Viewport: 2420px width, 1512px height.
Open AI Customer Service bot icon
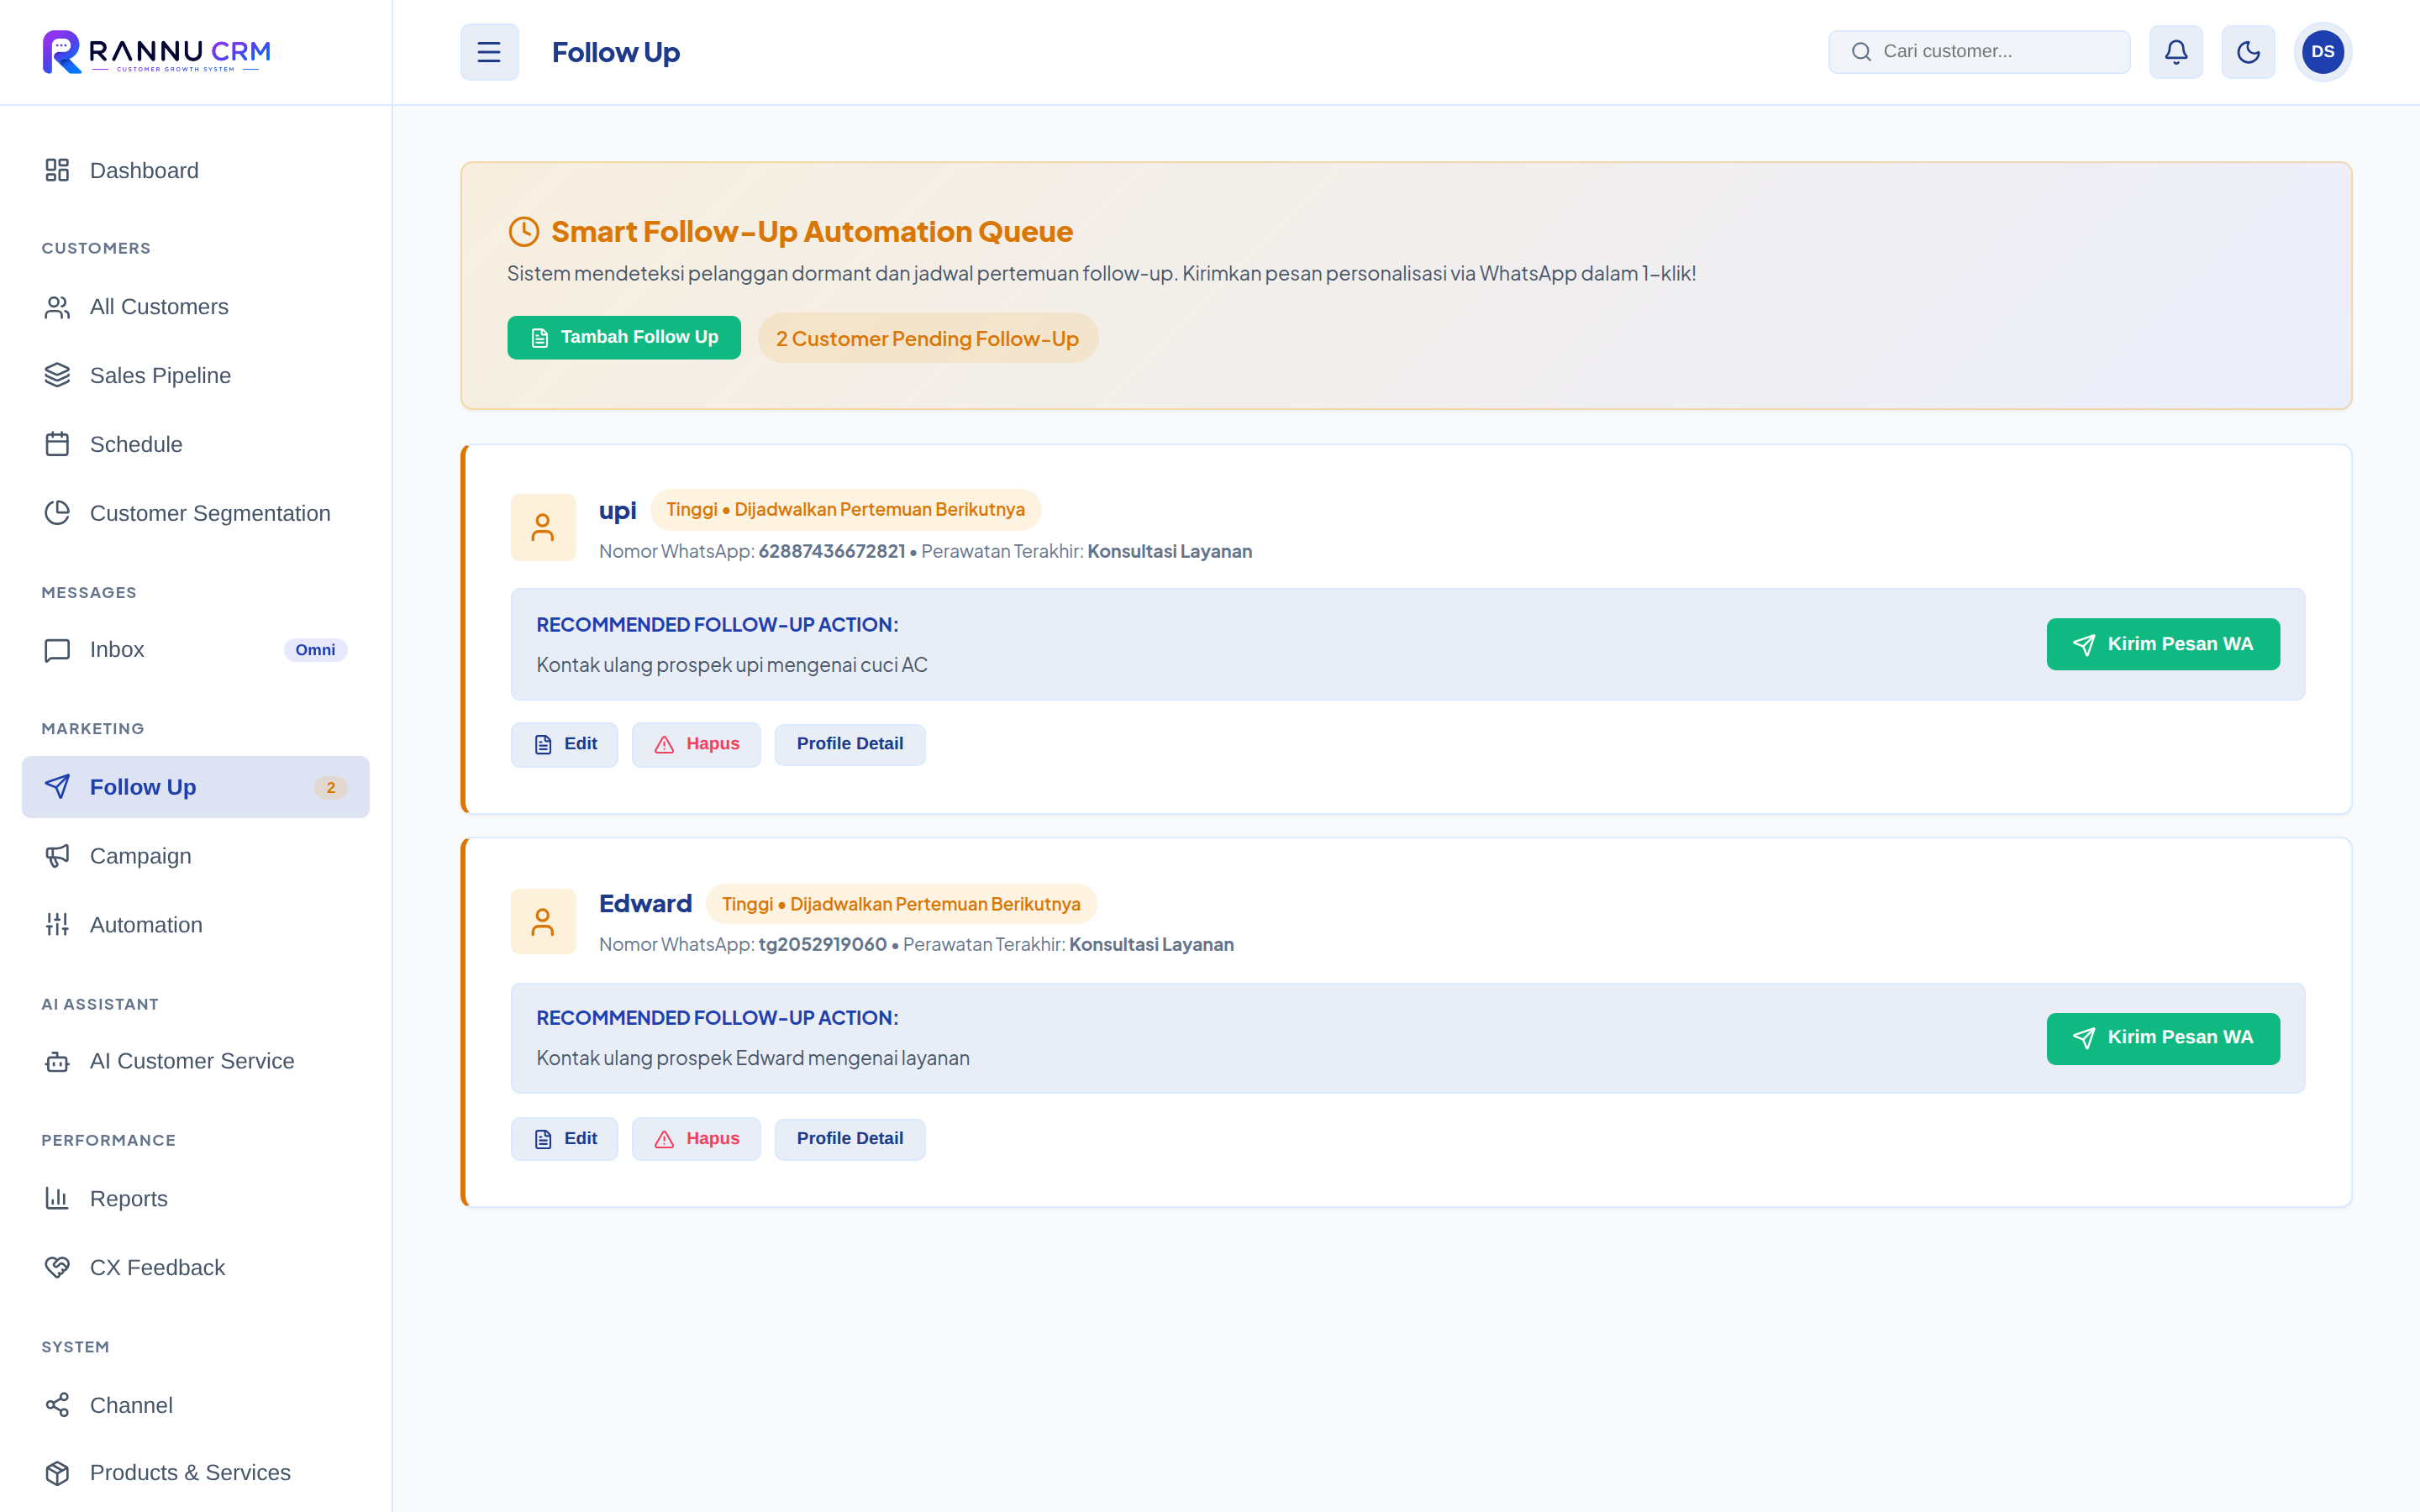coord(57,1061)
